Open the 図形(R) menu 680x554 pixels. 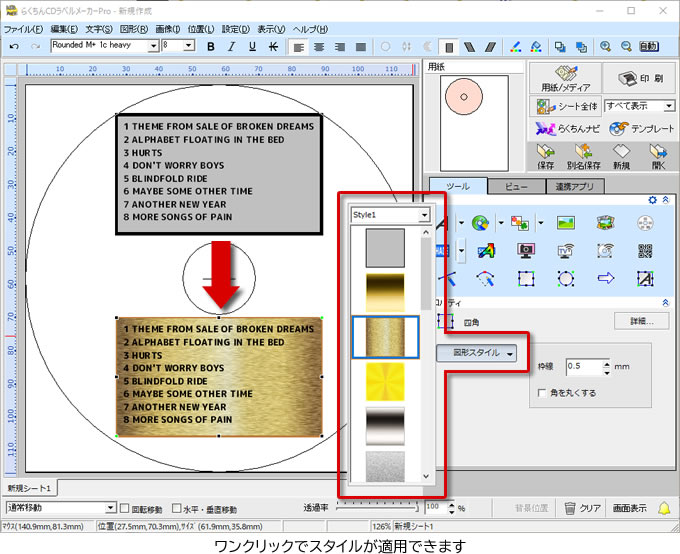point(134,29)
